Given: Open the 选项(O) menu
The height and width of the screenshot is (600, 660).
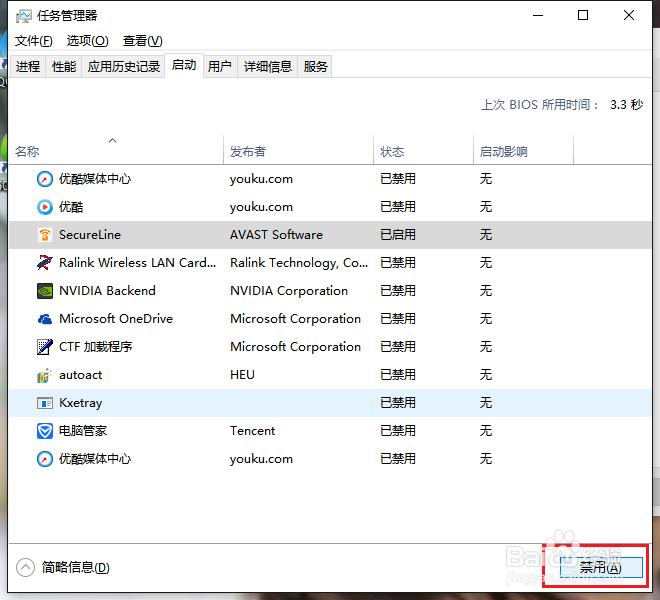Looking at the screenshot, I should tap(88, 41).
